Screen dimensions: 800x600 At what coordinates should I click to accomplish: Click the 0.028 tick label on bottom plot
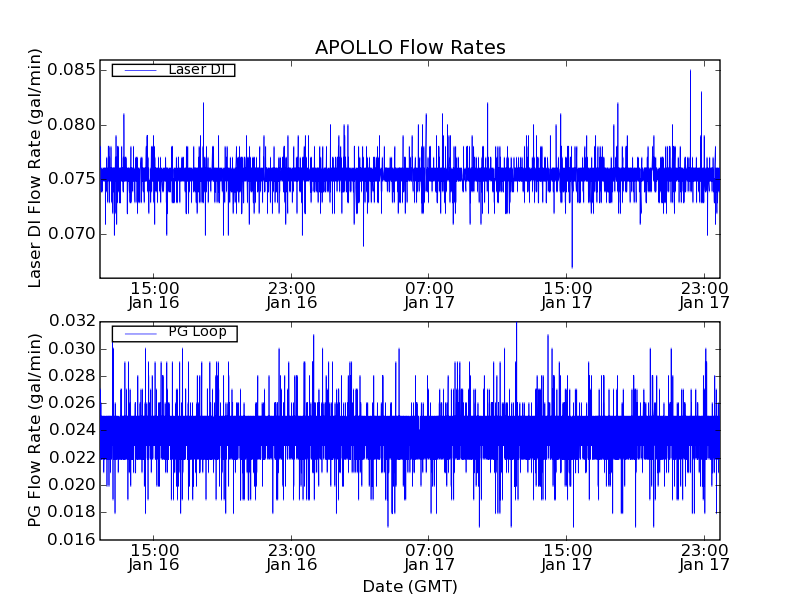[x=72, y=376]
